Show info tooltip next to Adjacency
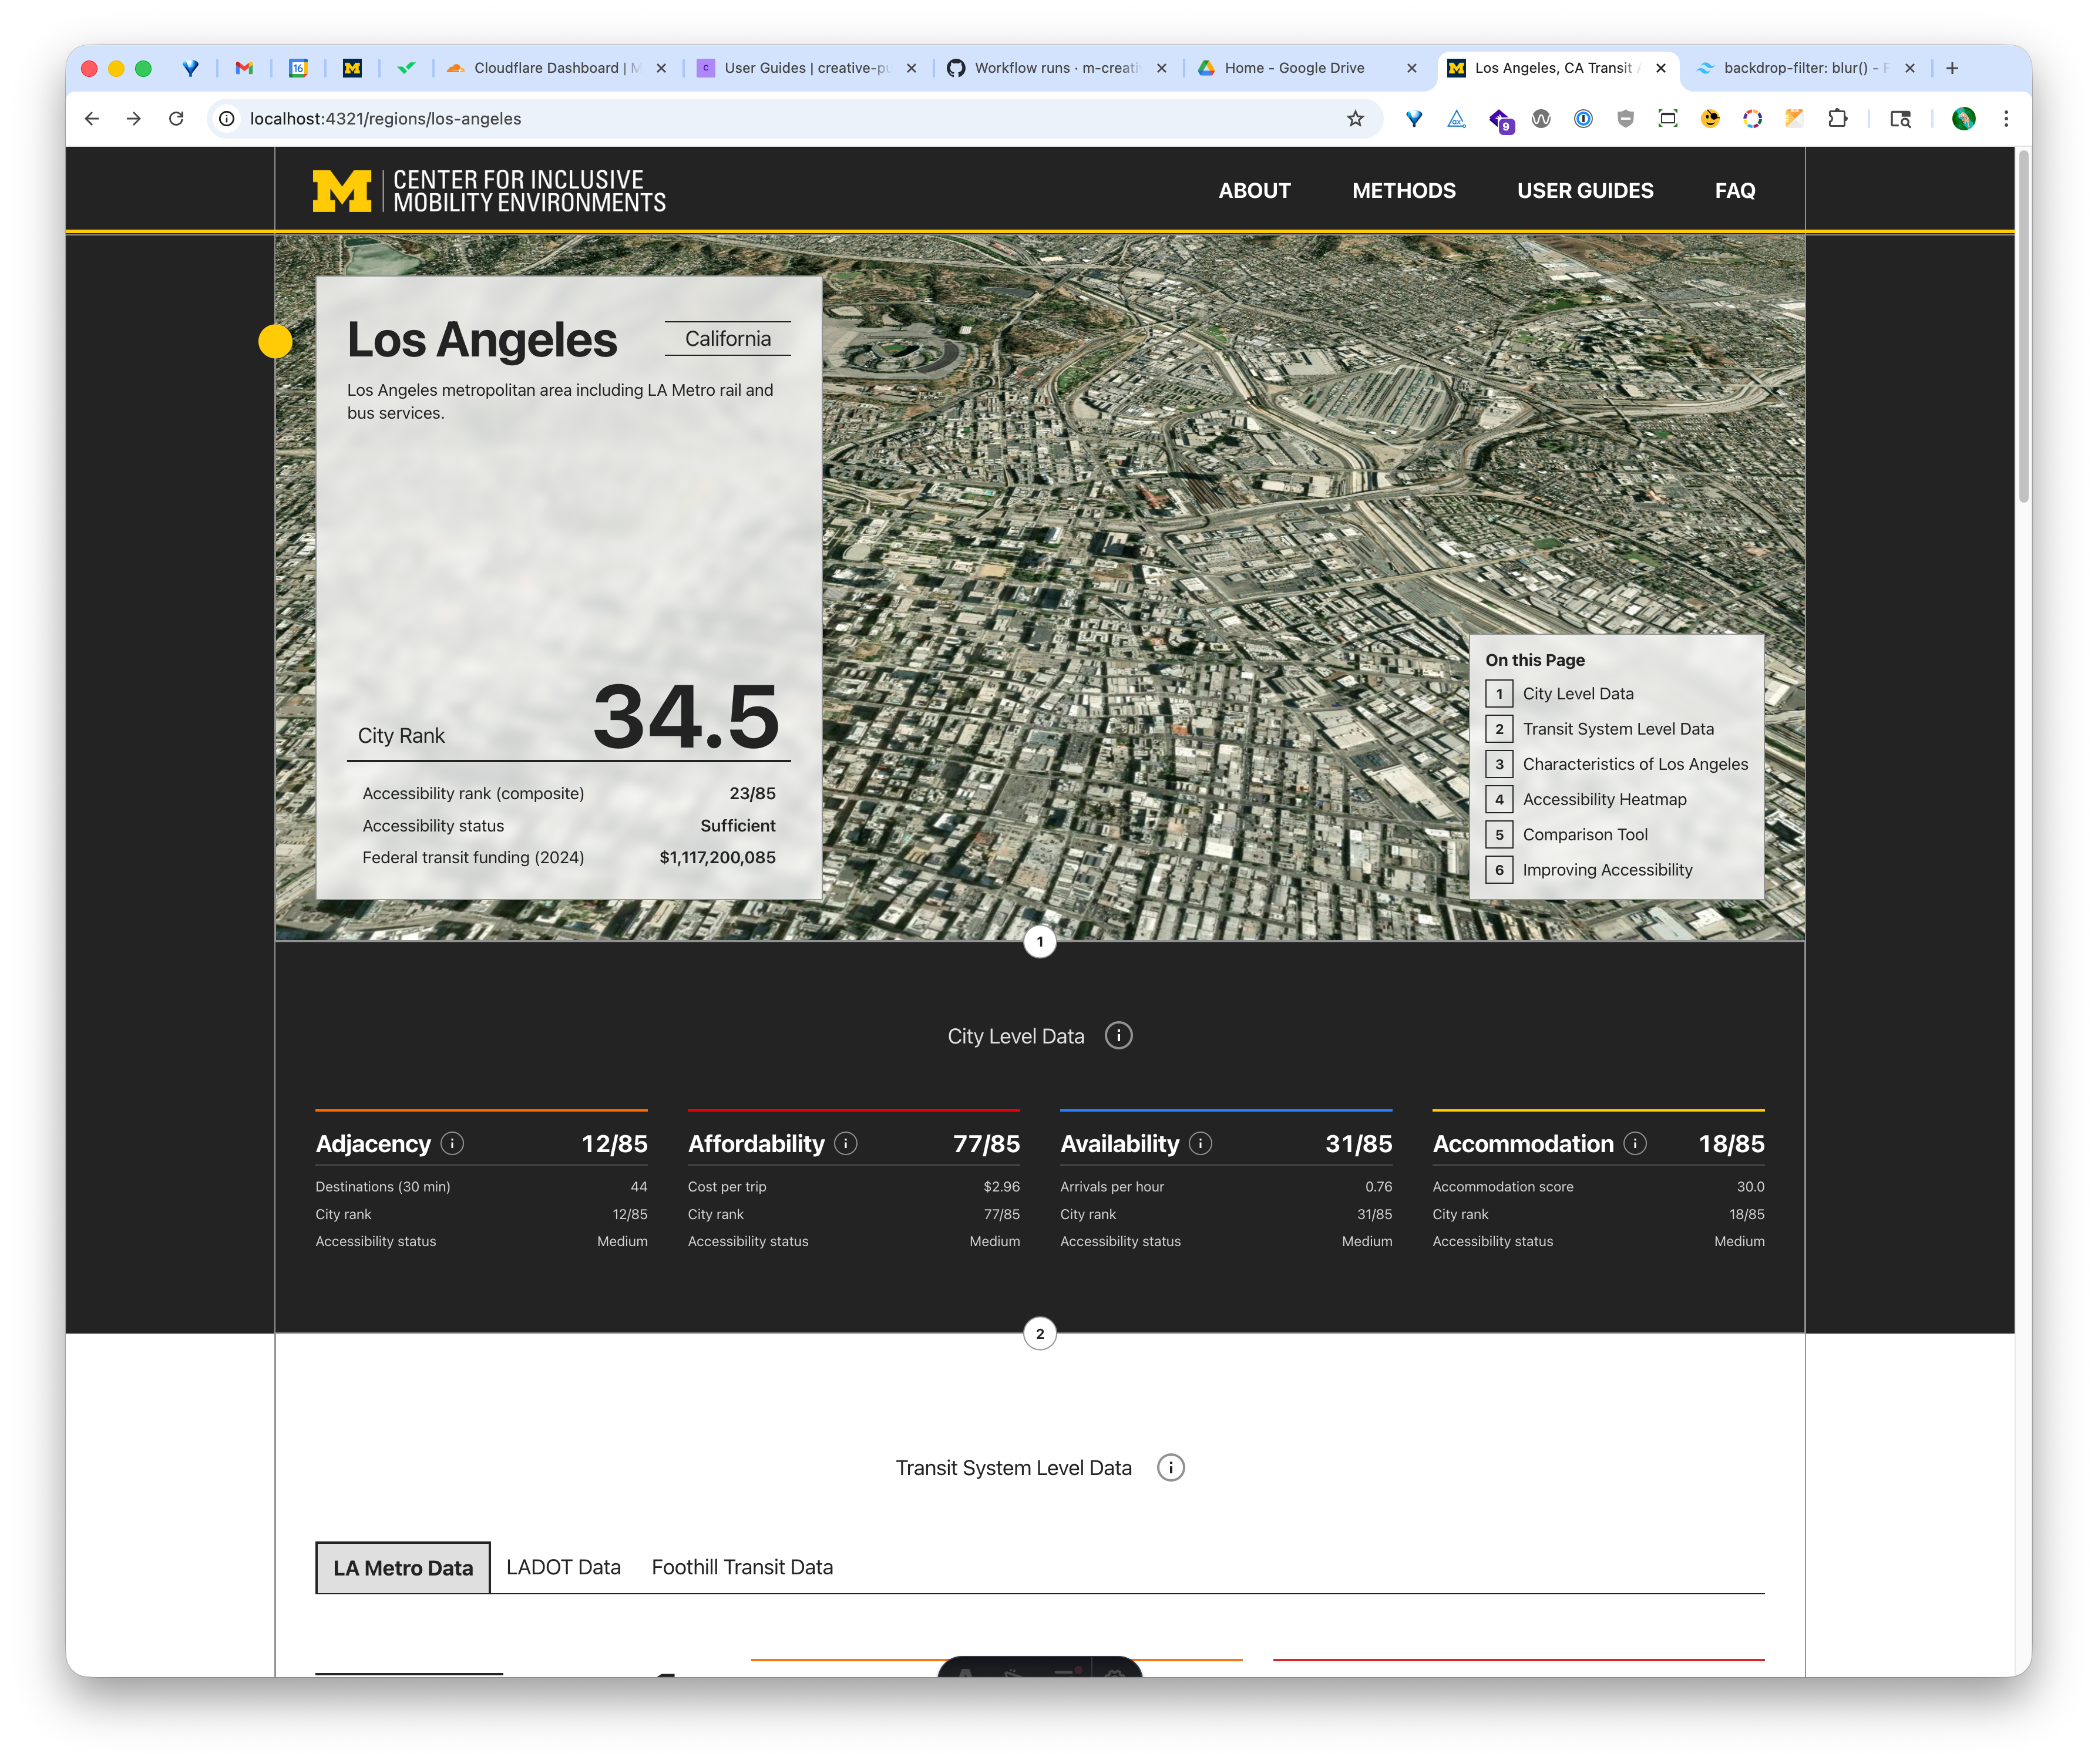The height and width of the screenshot is (1764, 2098). pos(452,1143)
